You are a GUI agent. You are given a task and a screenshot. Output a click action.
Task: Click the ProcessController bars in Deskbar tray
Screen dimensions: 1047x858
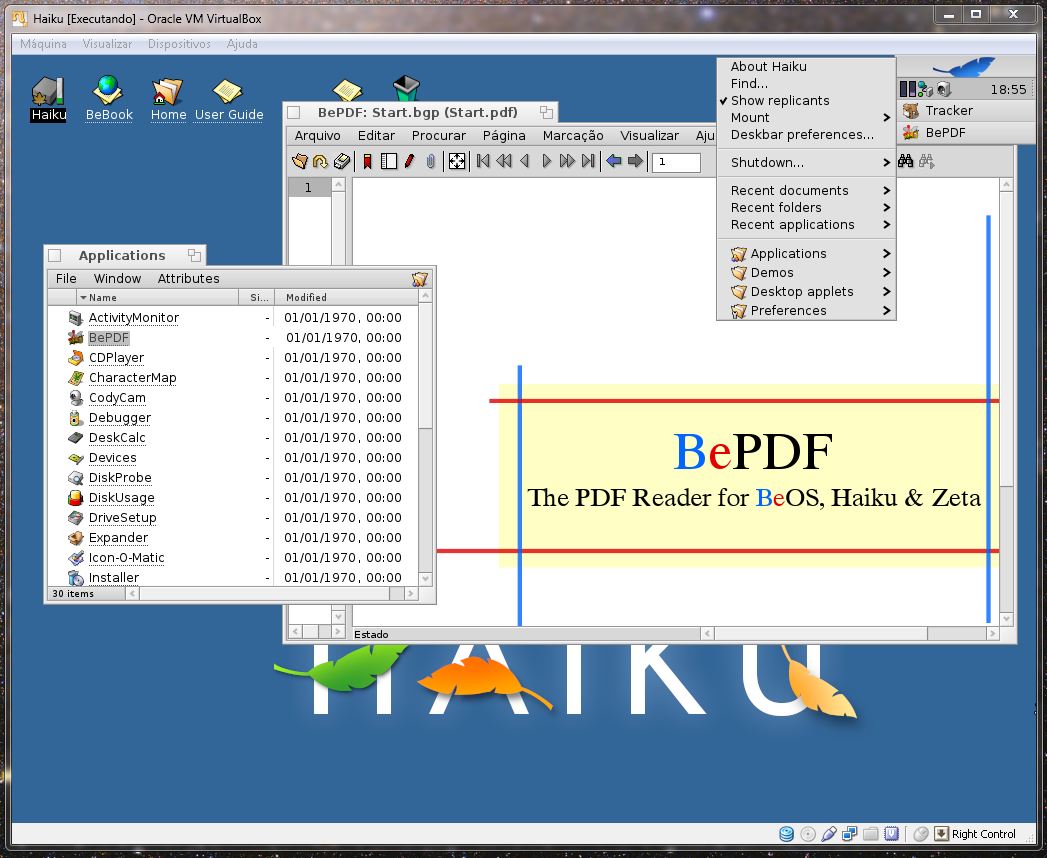tap(907, 89)
